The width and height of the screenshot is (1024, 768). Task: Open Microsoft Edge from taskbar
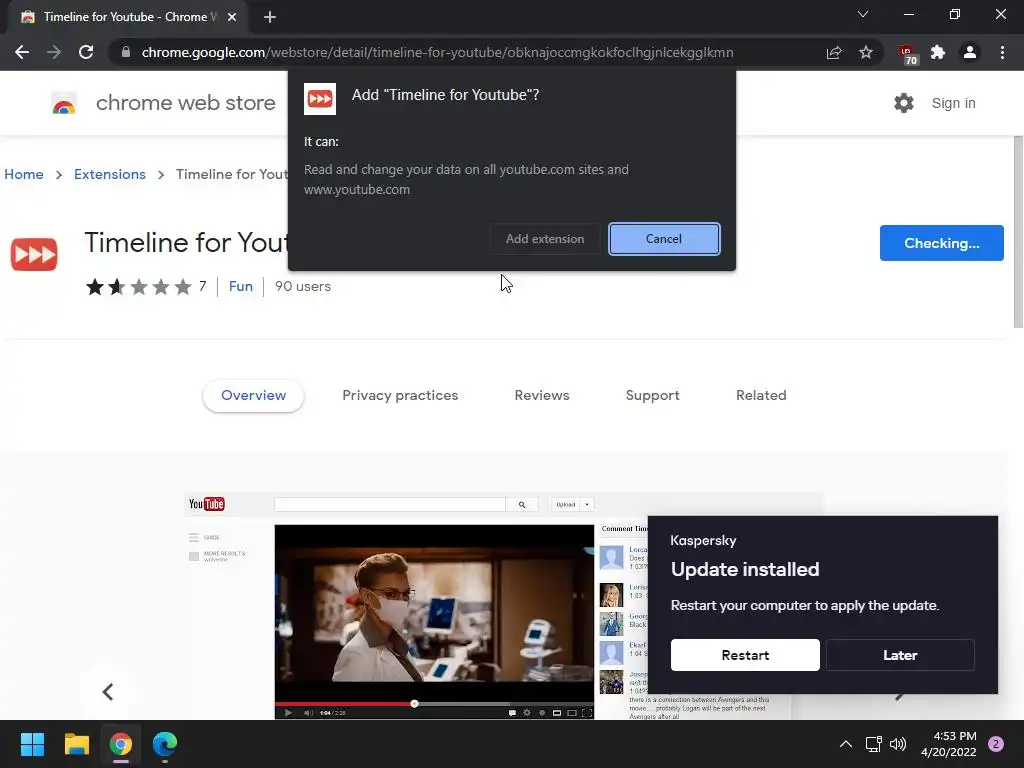click(165, 744)
